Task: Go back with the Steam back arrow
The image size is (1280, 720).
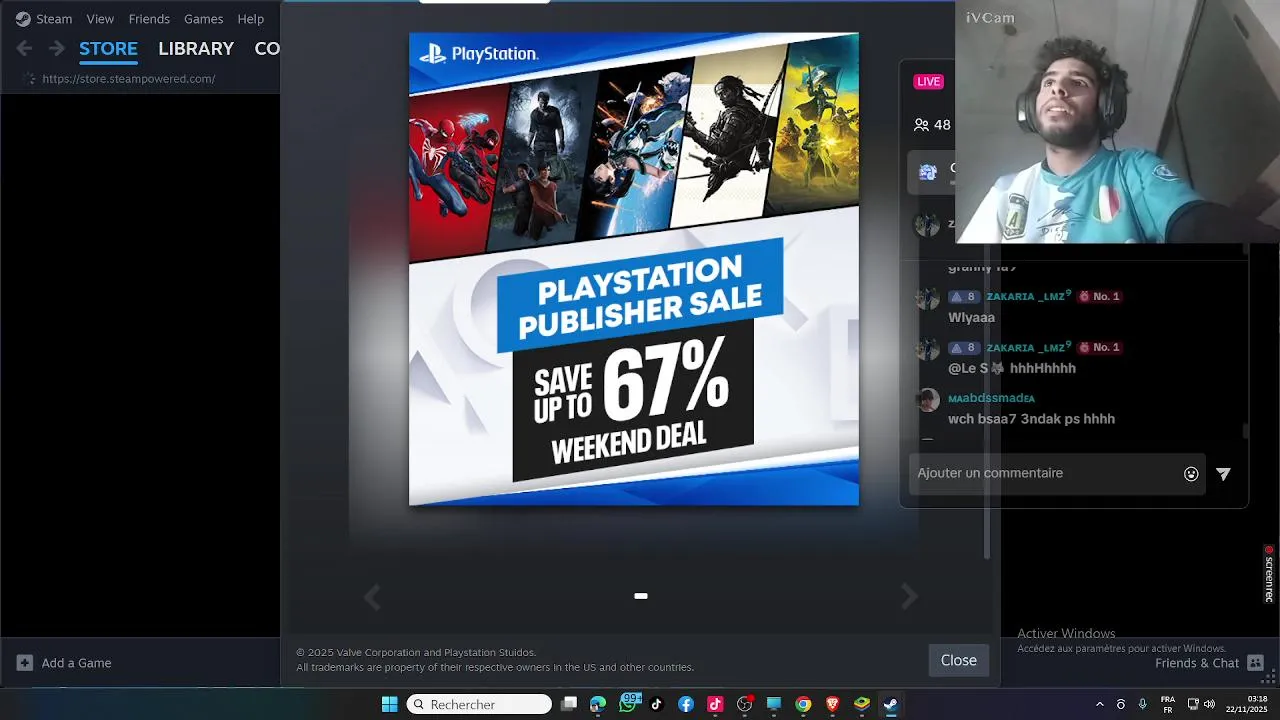Action: pos(25,48)
